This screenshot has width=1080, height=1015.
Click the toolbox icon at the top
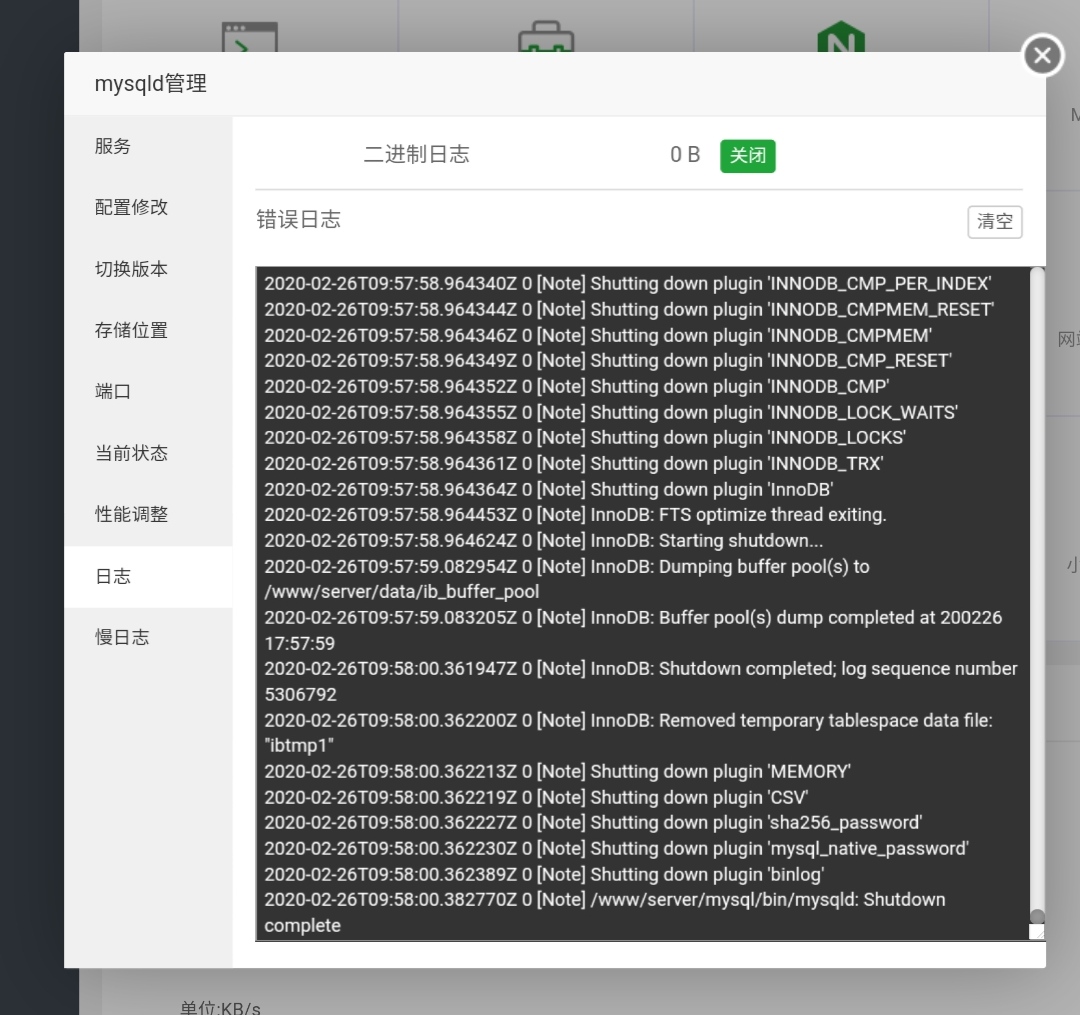coord(545,38)
